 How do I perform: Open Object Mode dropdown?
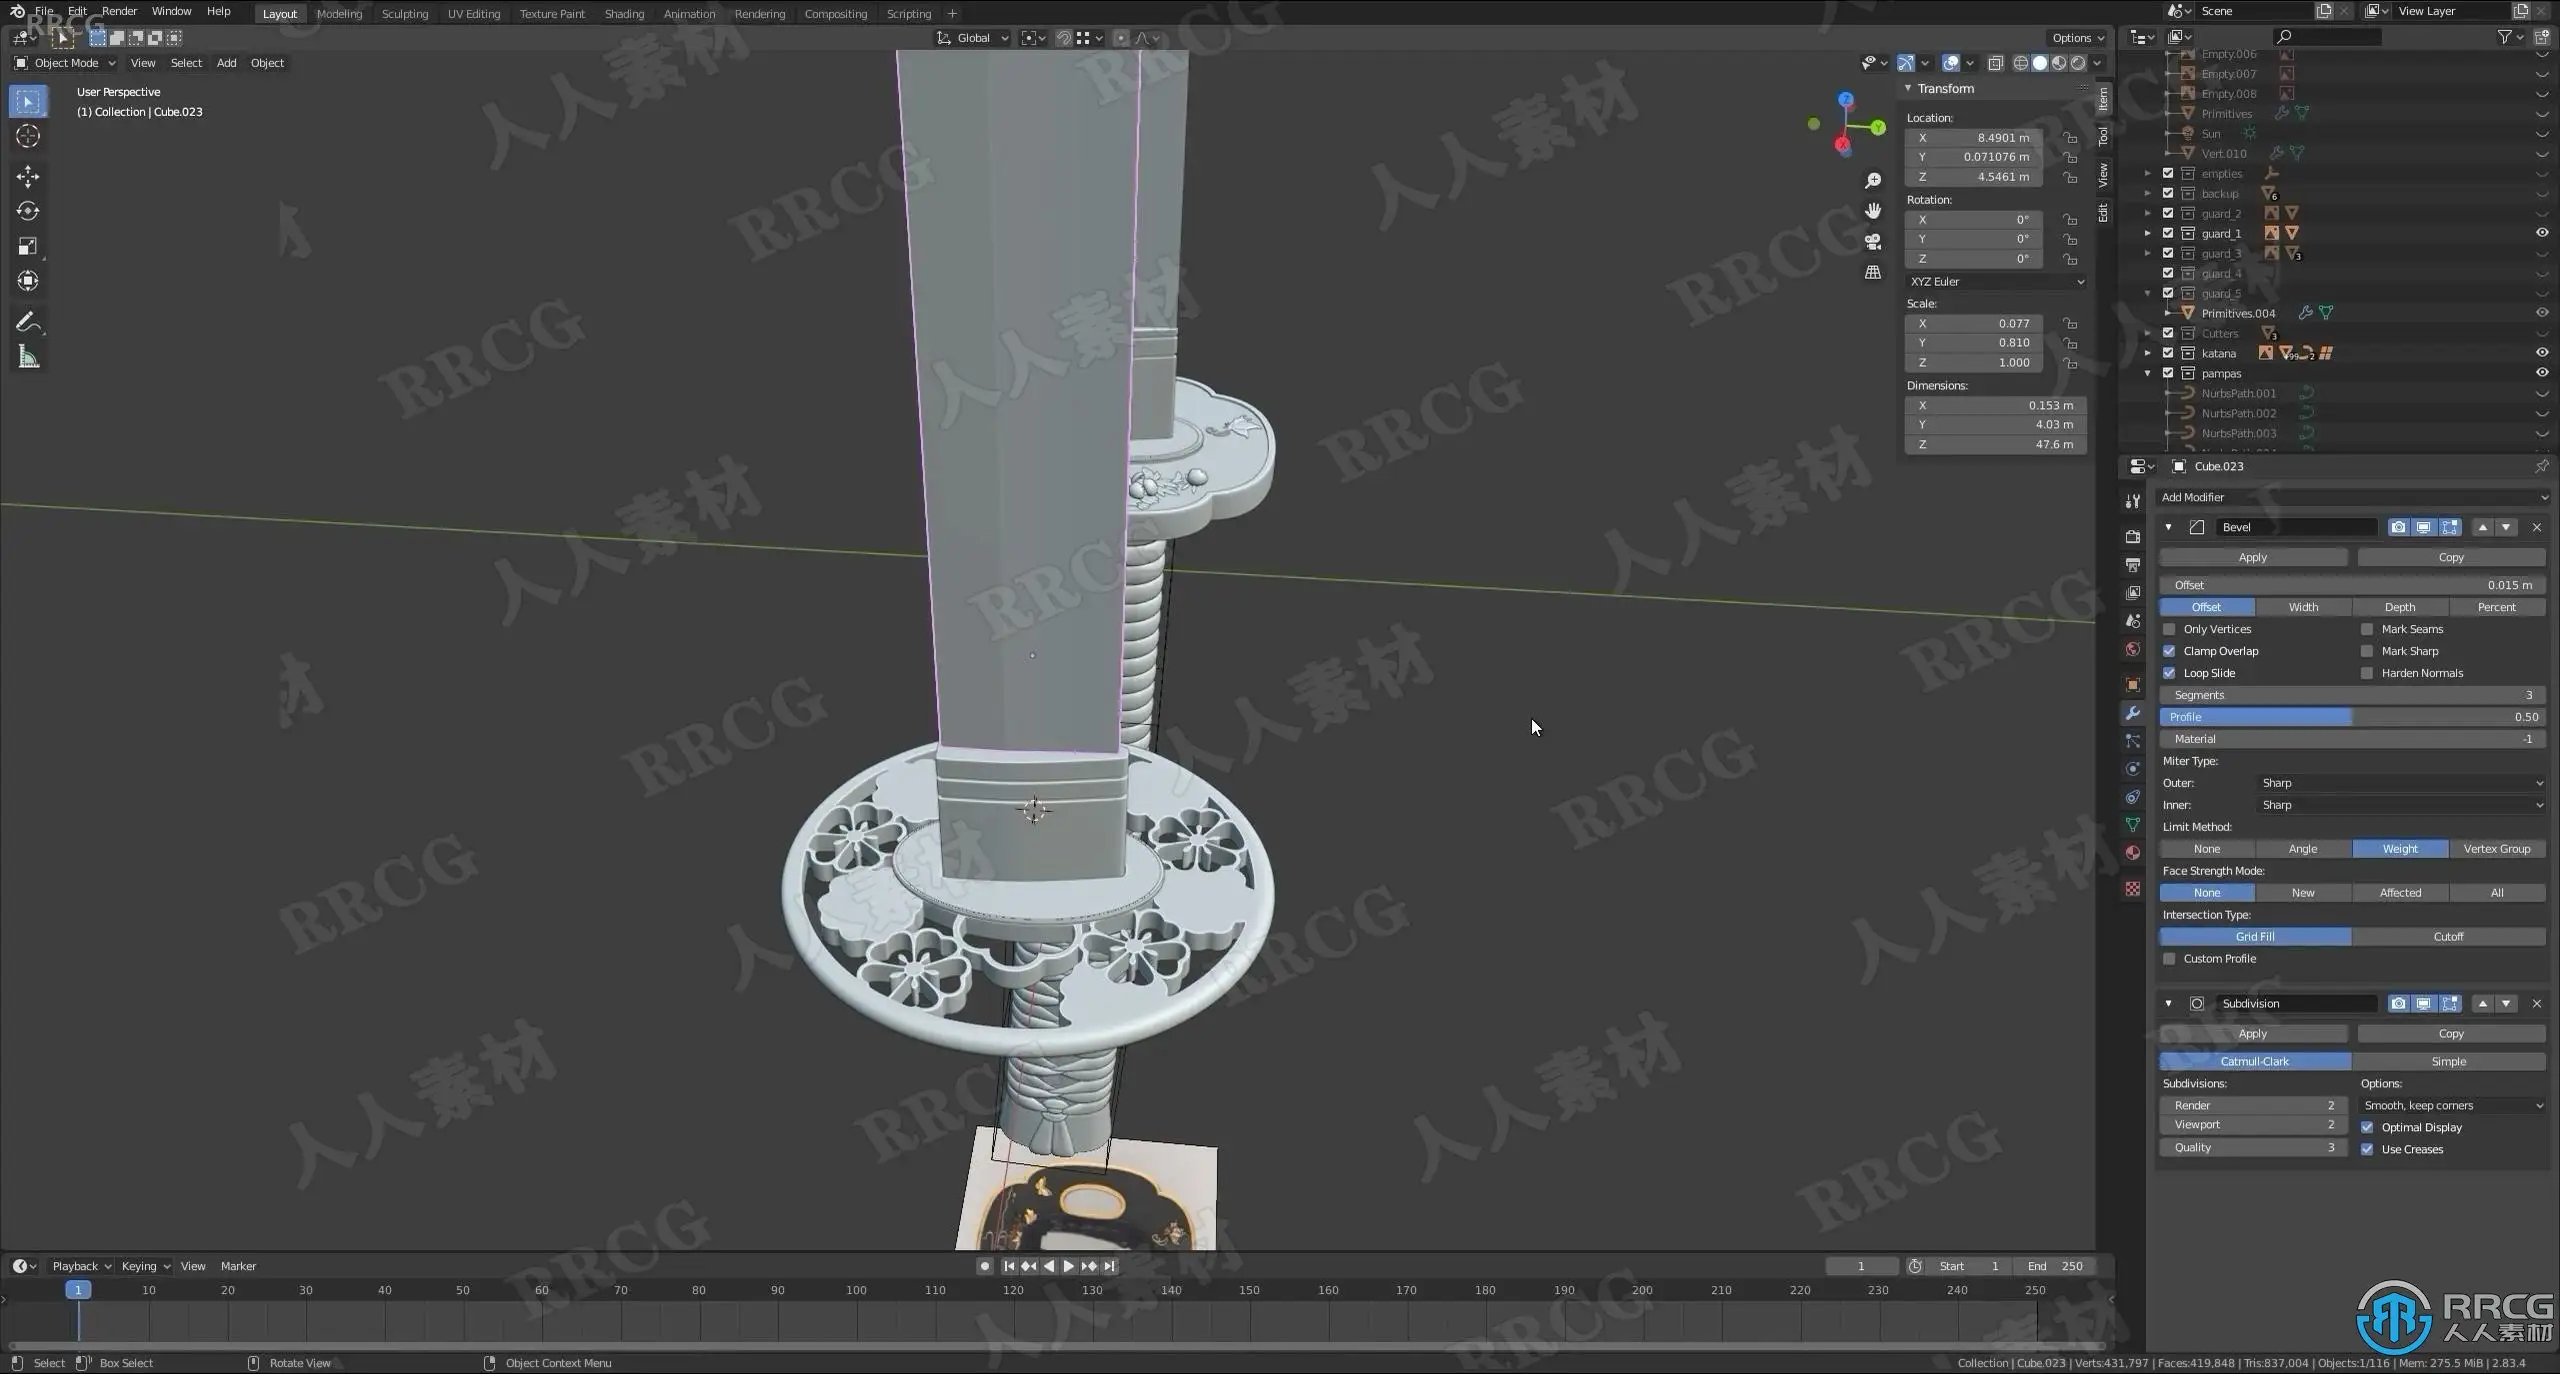pyautogui.click(x=65, y=63)
